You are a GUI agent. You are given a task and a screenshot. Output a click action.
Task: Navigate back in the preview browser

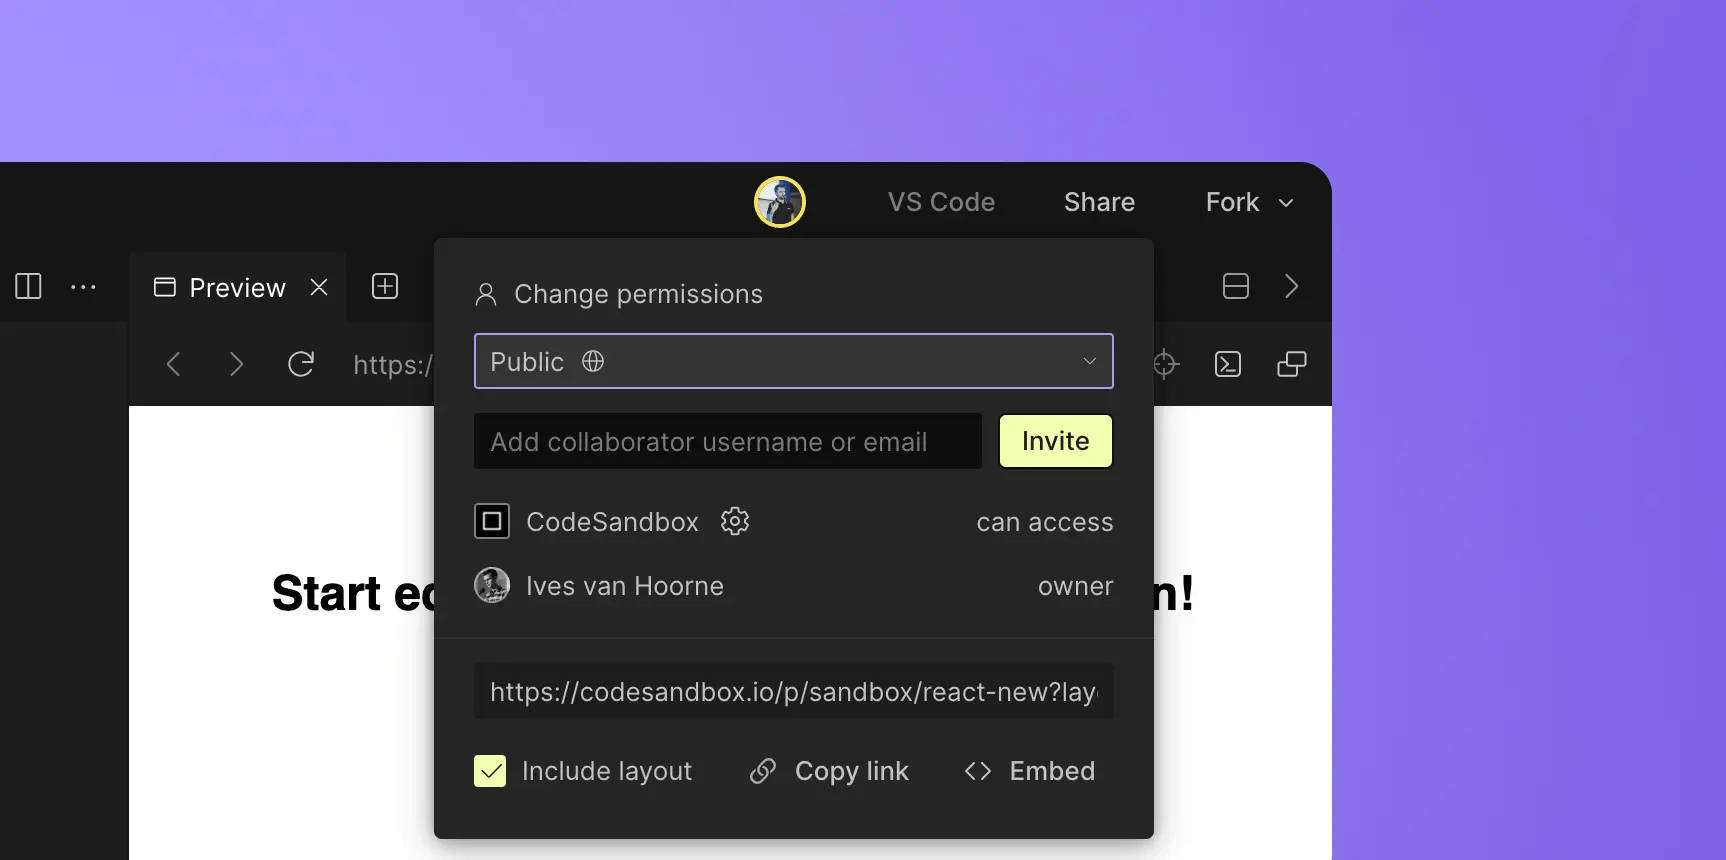tap(173, 364)
